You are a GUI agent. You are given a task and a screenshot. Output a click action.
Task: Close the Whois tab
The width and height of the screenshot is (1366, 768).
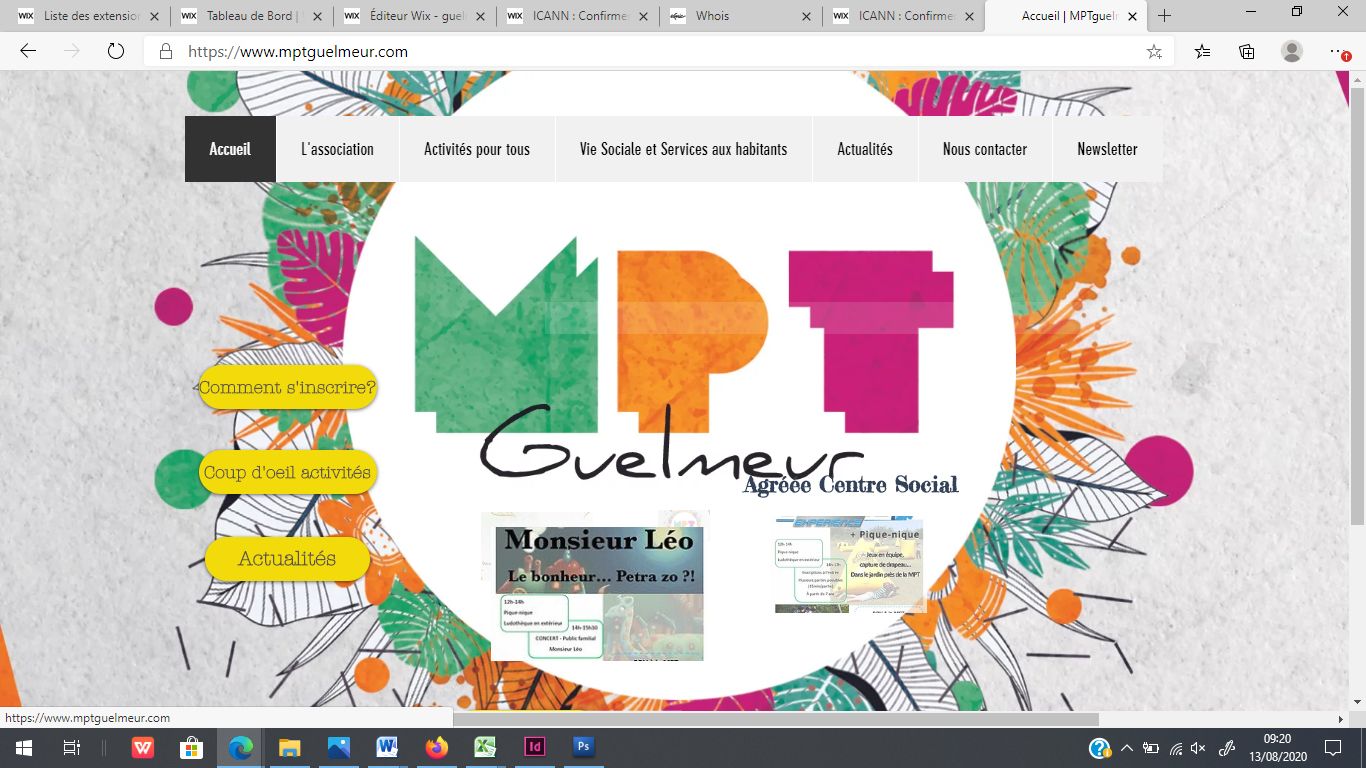[804, 16]
